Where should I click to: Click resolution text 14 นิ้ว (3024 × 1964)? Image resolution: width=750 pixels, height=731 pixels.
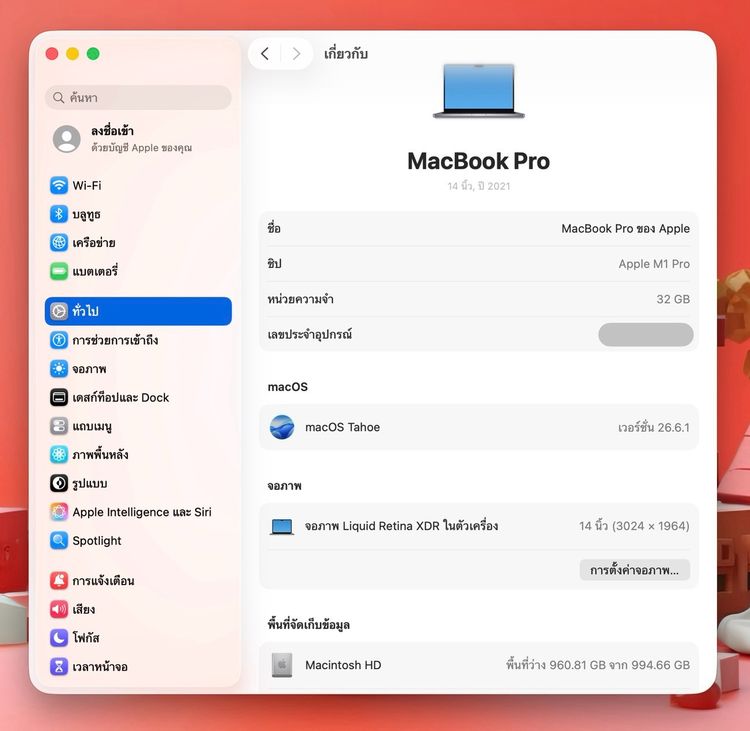click(x=634, y=526)
